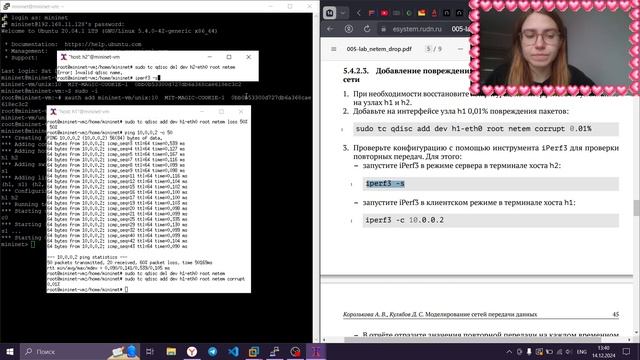Viewport: 640px width, 360px height.
Task: Click the ping statistics line in the h1 terminal
Action: [87, 257]
